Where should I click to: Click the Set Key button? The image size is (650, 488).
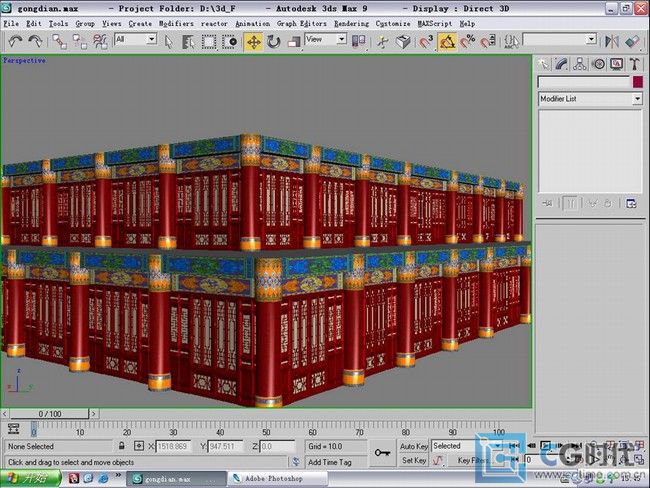pos(413,460)
